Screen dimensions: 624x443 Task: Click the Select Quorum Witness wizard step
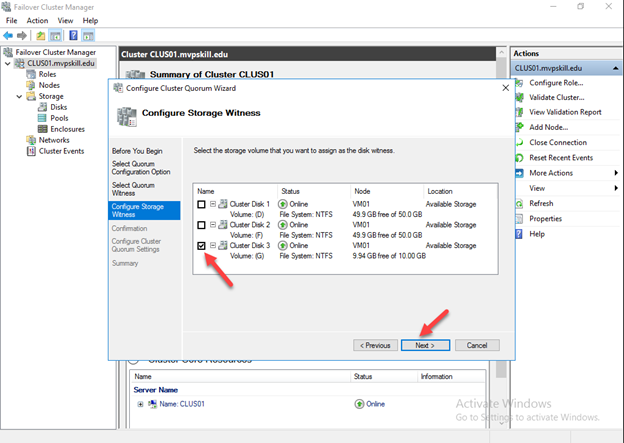(133, 189)
